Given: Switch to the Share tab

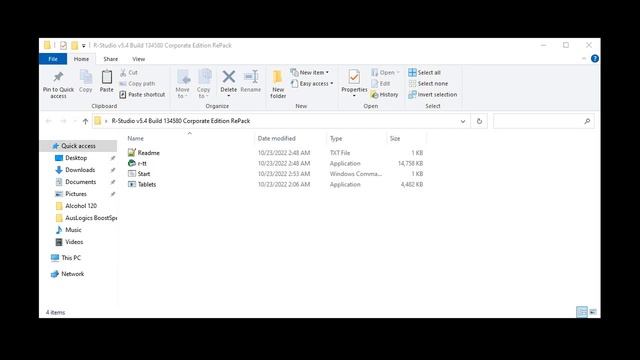Looking at the screenshot, I should (111, 59).
